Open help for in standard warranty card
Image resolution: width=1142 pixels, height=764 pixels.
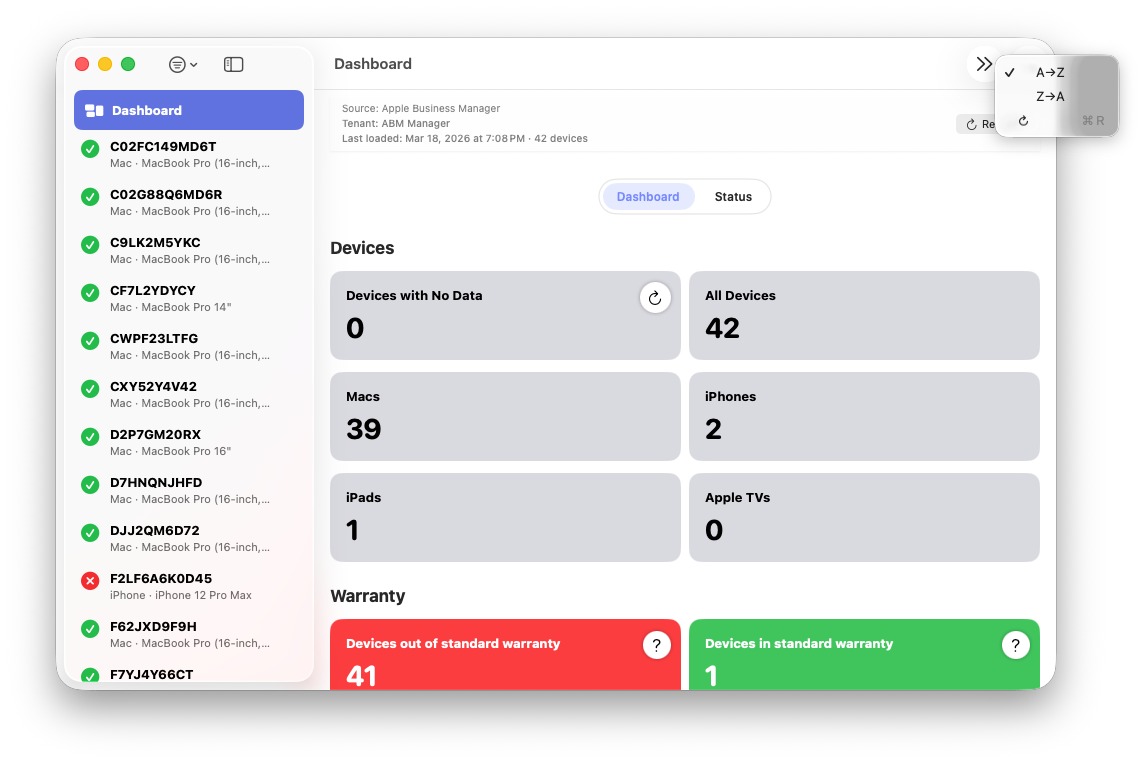click(1015, 646)
